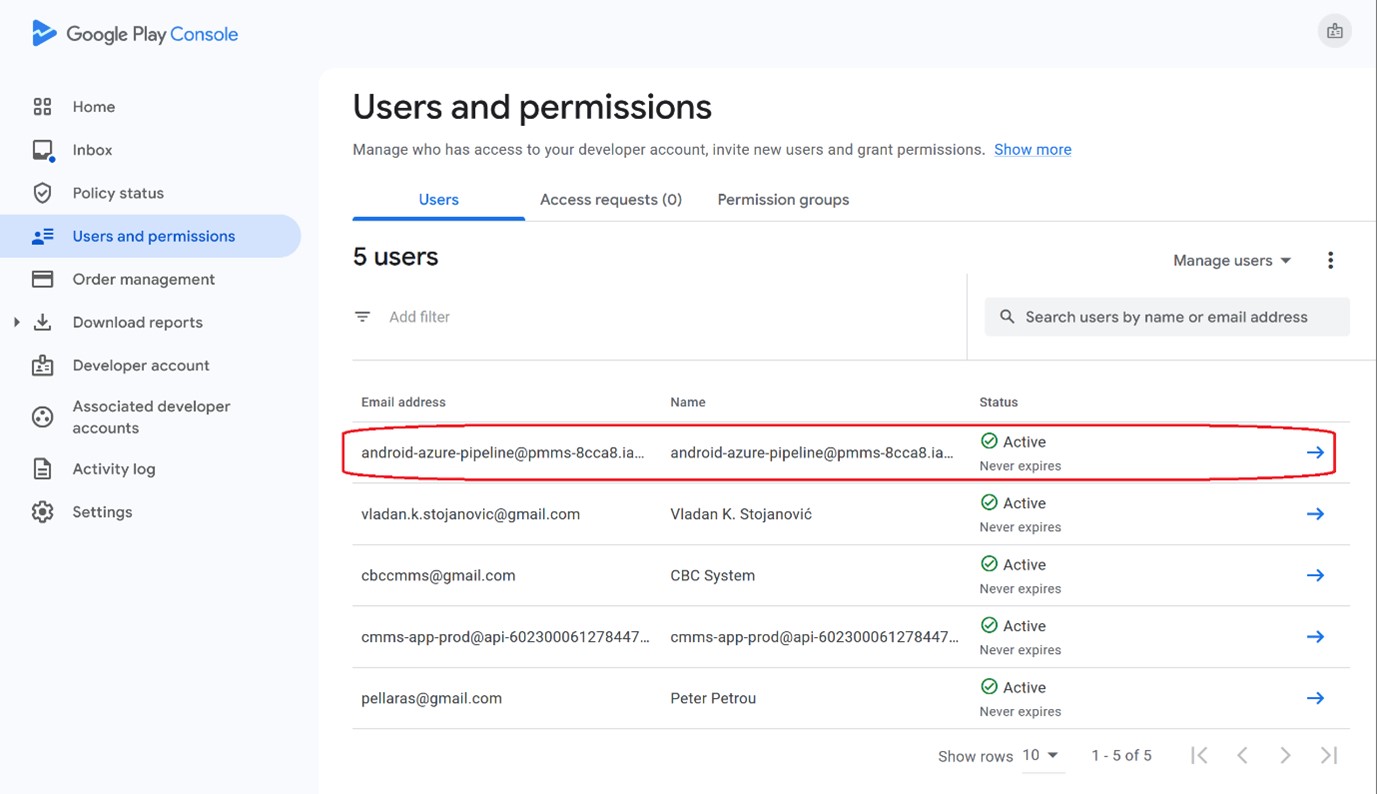Click the Add filter icon

tap(362, 317)
